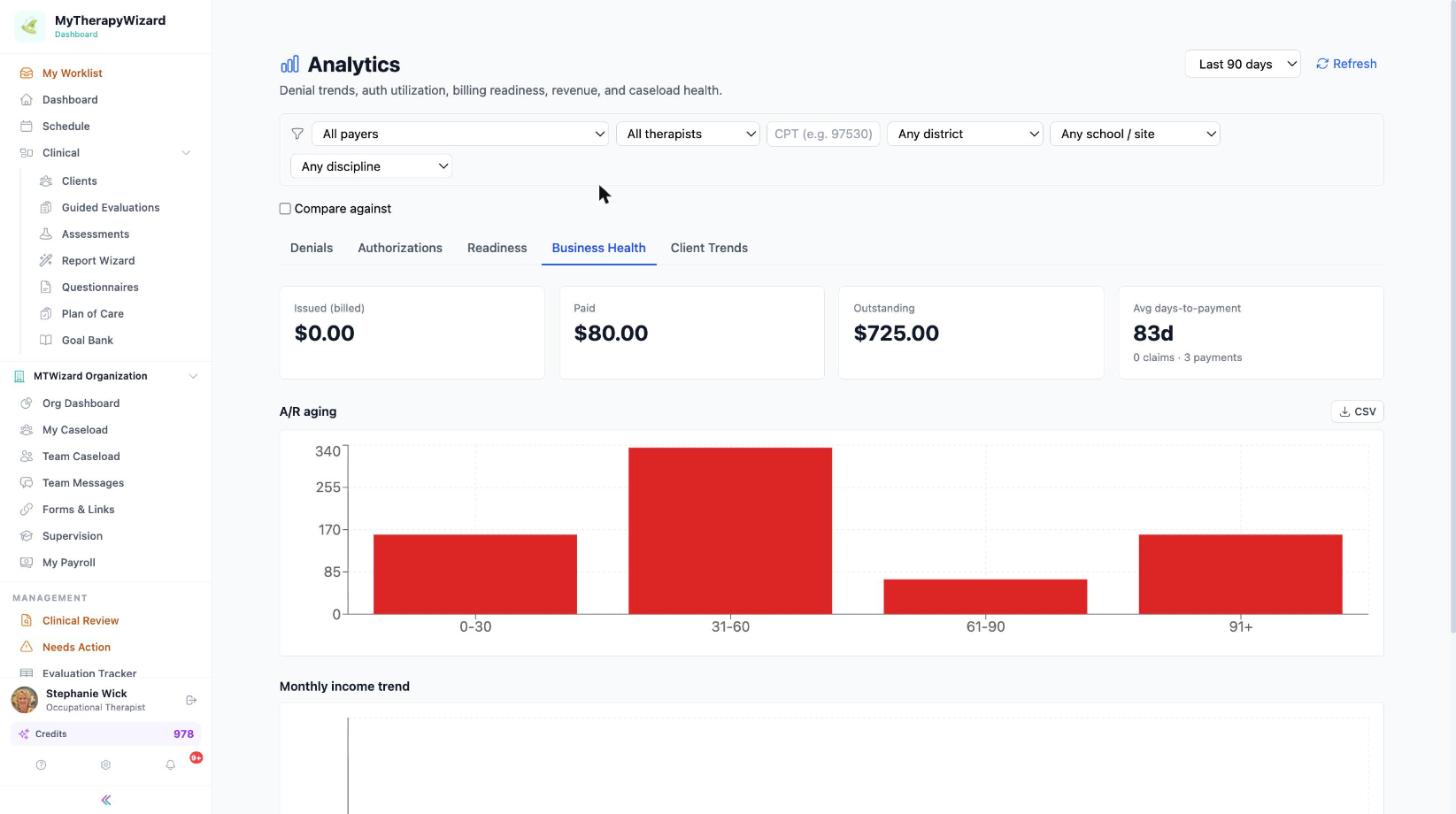
Task: Open Schedule from the sidebar
Action: pos(66,126)
